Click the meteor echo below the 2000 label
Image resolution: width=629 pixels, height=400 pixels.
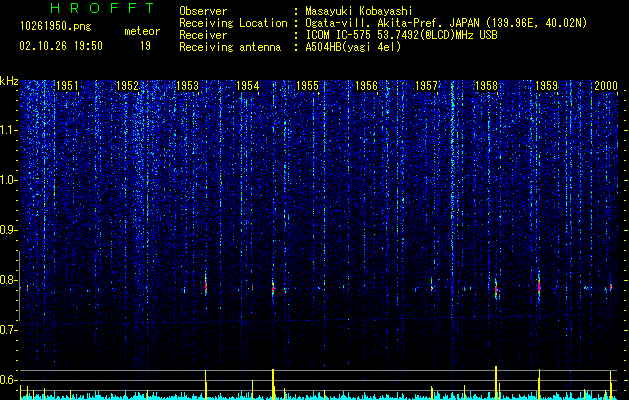click(611, 287)
